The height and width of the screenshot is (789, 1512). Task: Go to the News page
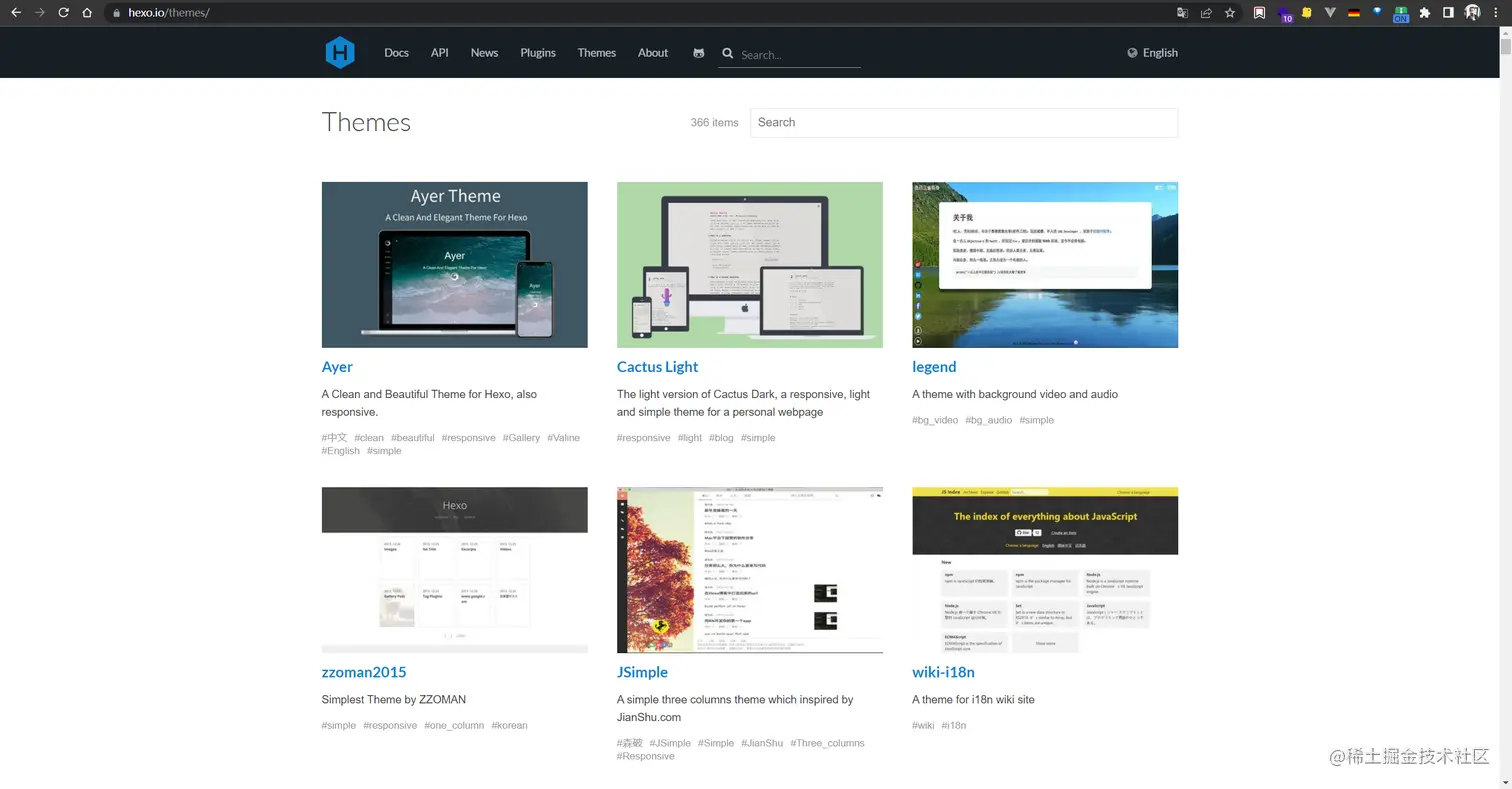click(x=484, y=53)
